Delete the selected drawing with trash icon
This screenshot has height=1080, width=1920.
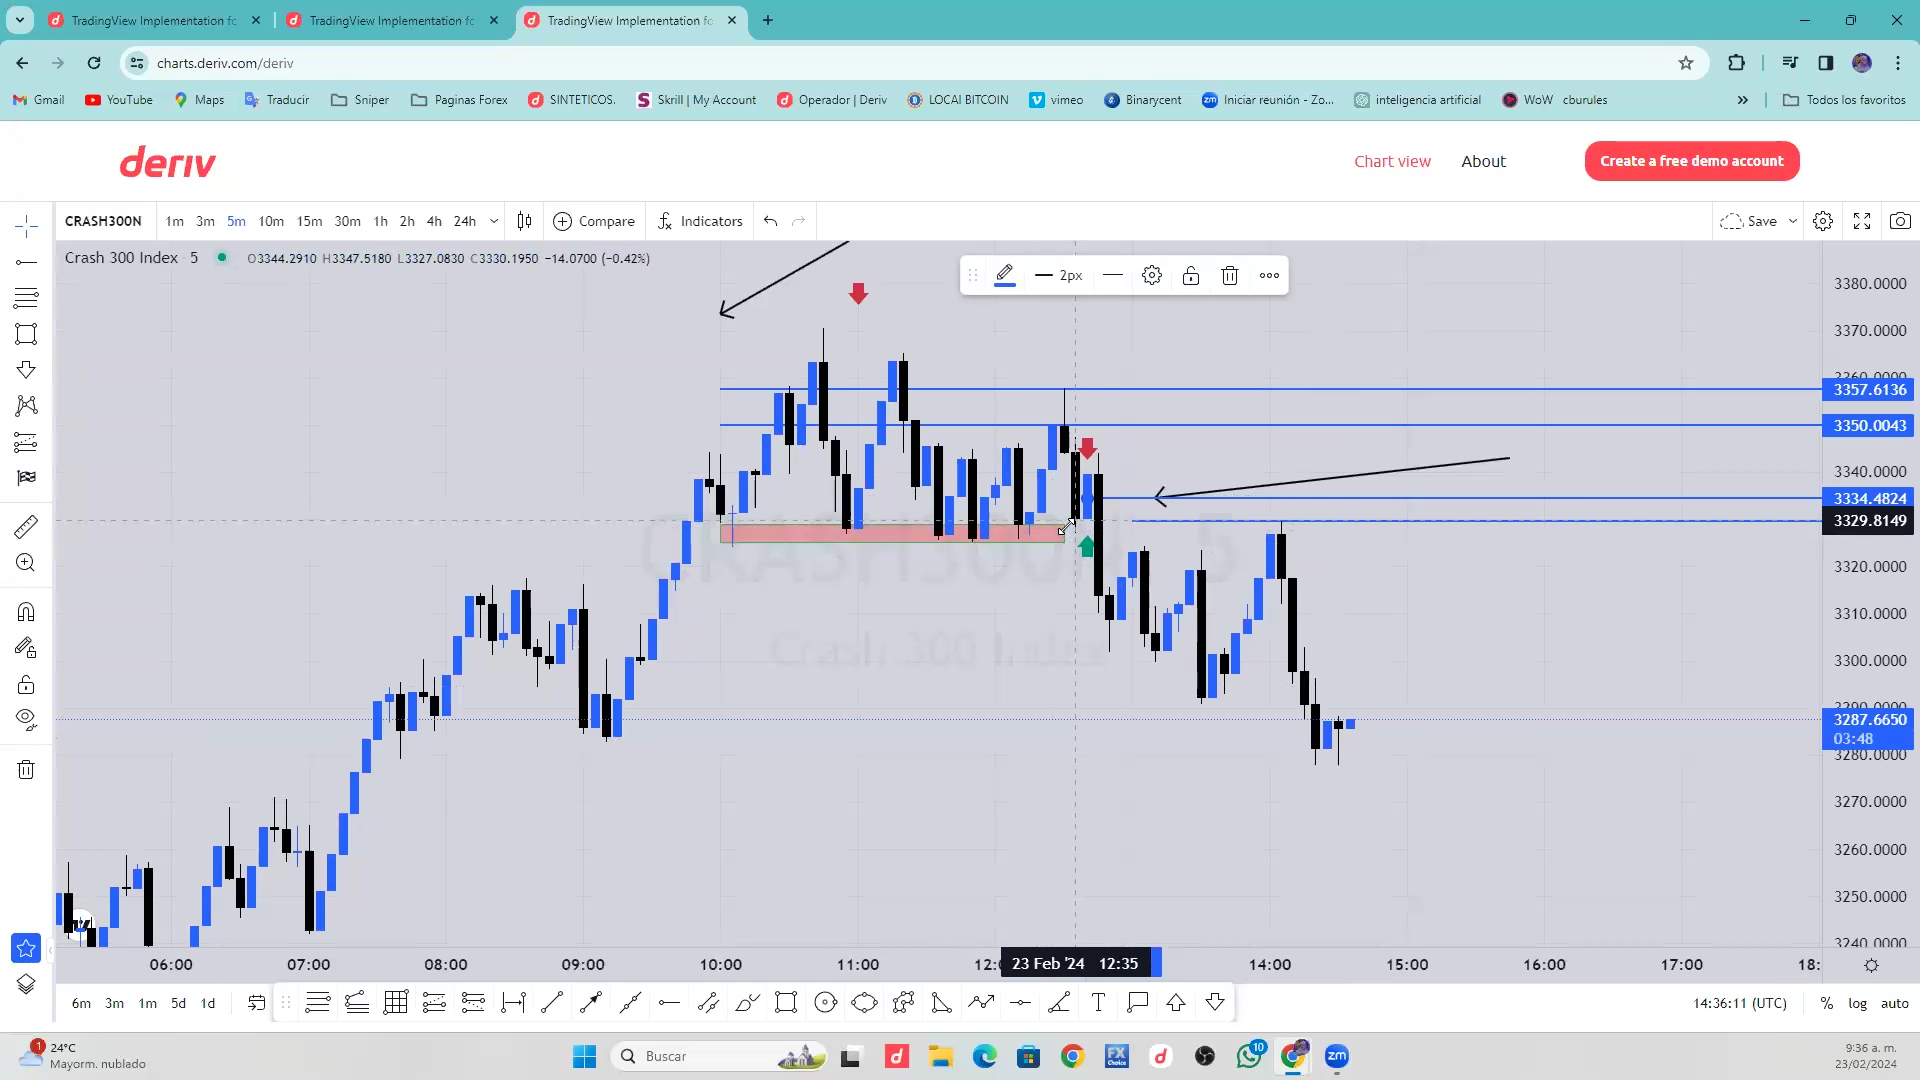(x=1230, y=276)
